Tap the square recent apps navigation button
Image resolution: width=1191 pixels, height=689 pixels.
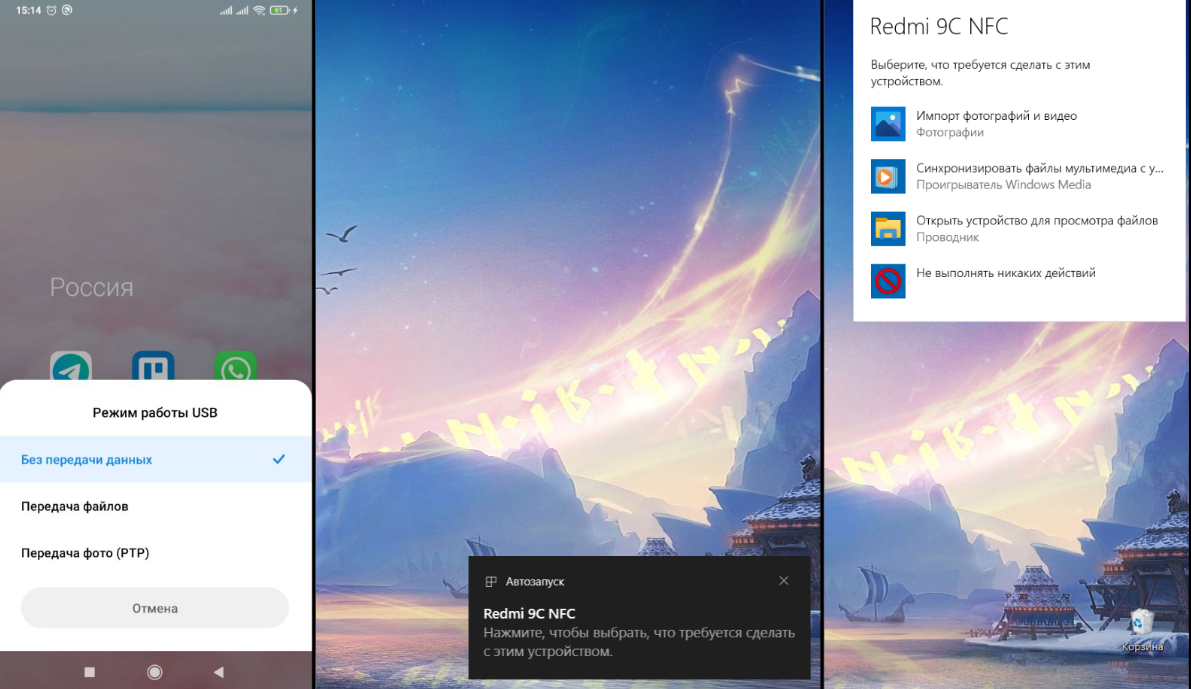pyautogui.click(x=90, y=672)
